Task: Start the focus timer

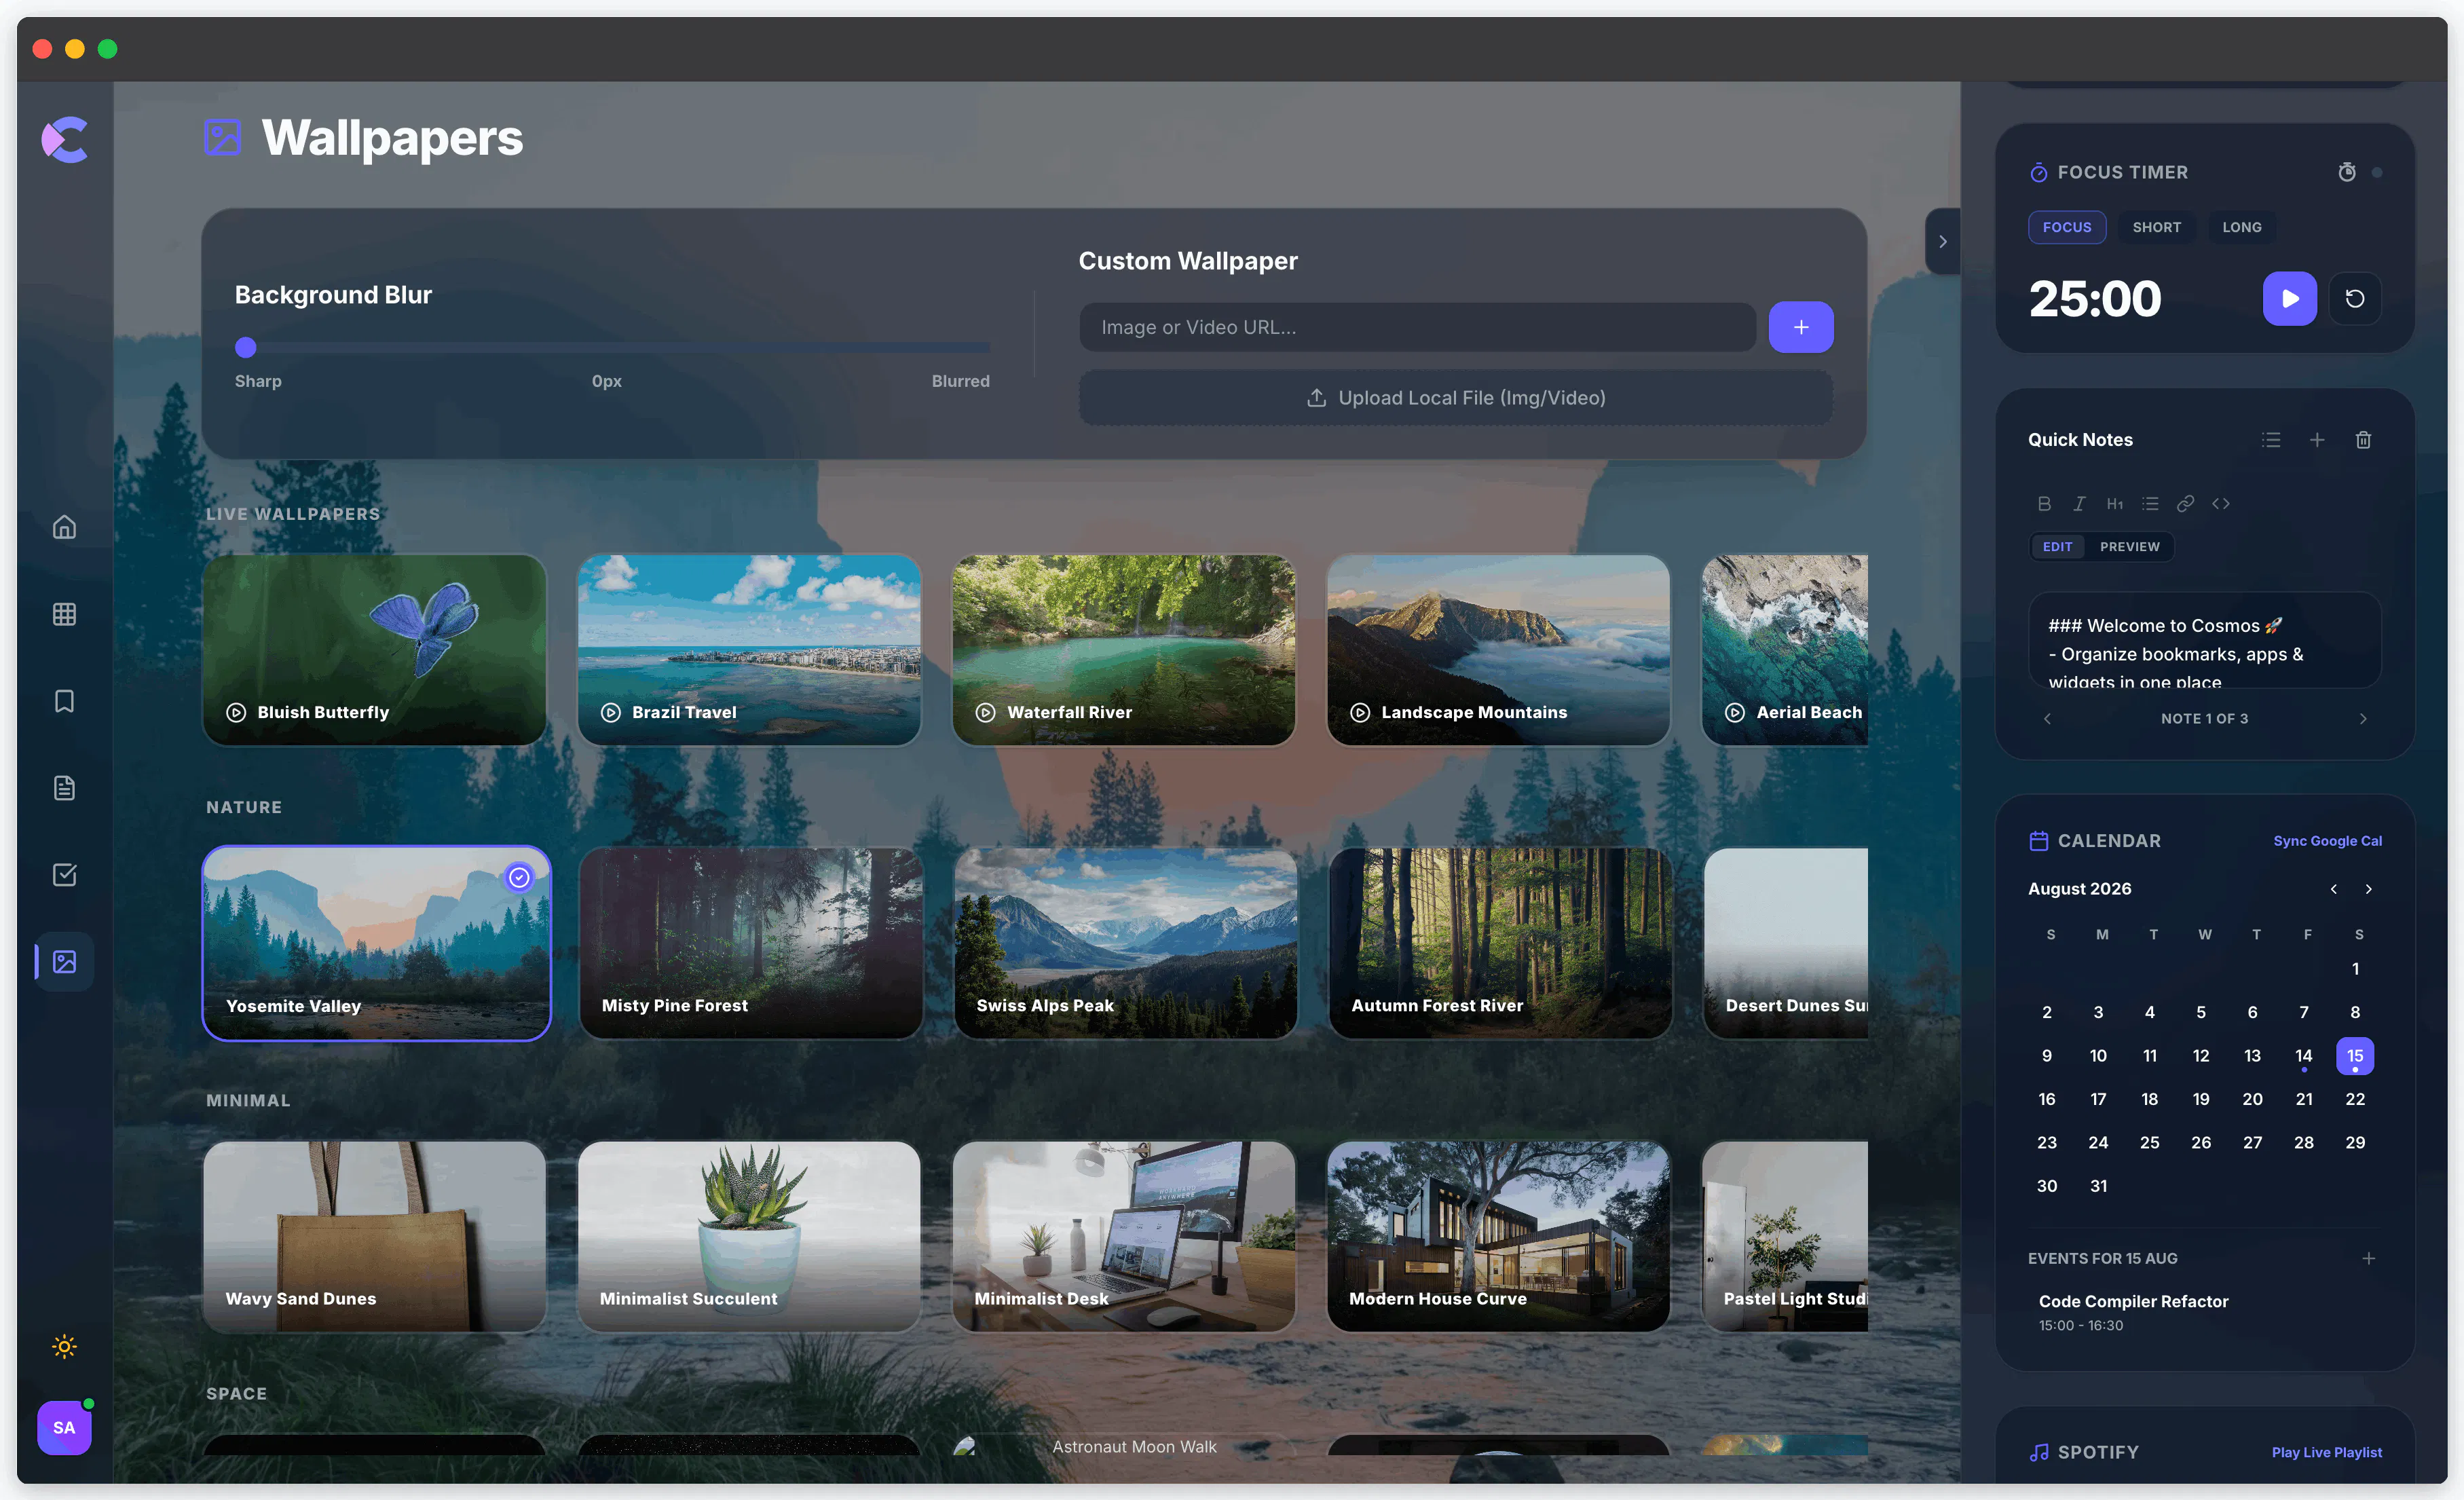Action: pyautogui.click(x=2290, y=298)
